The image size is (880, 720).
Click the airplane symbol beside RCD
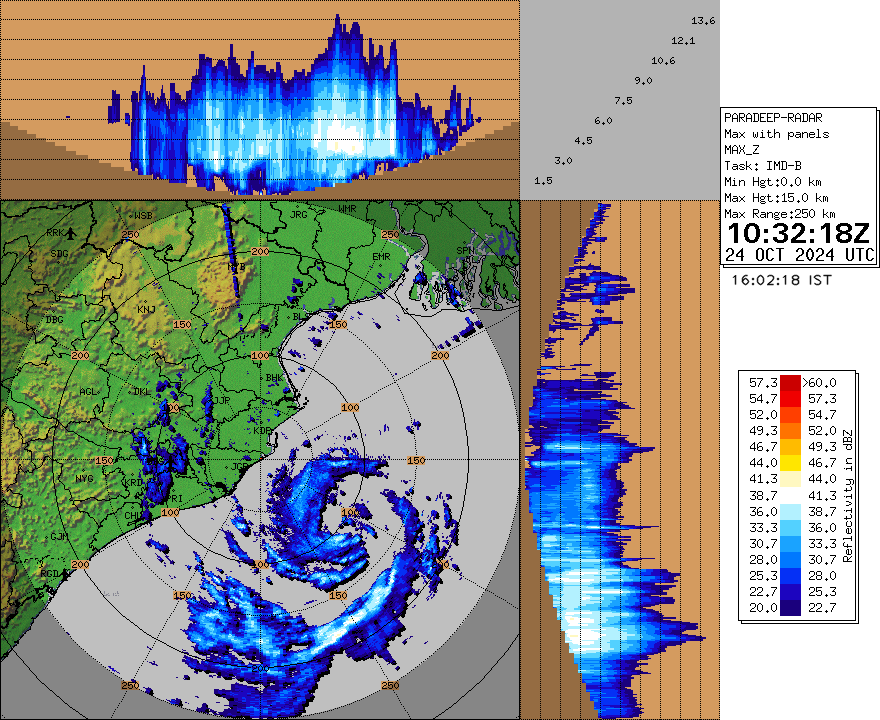tap(67, 574)
